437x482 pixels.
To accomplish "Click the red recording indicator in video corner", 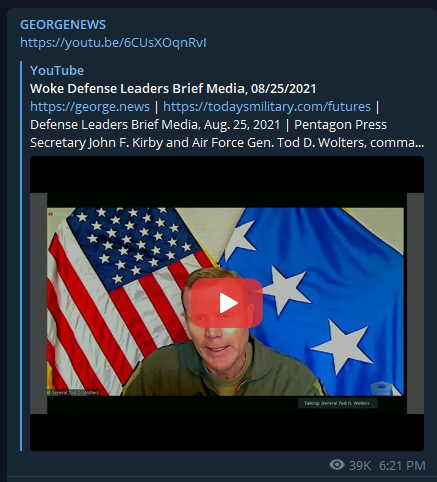I will (x=50, y=214).
